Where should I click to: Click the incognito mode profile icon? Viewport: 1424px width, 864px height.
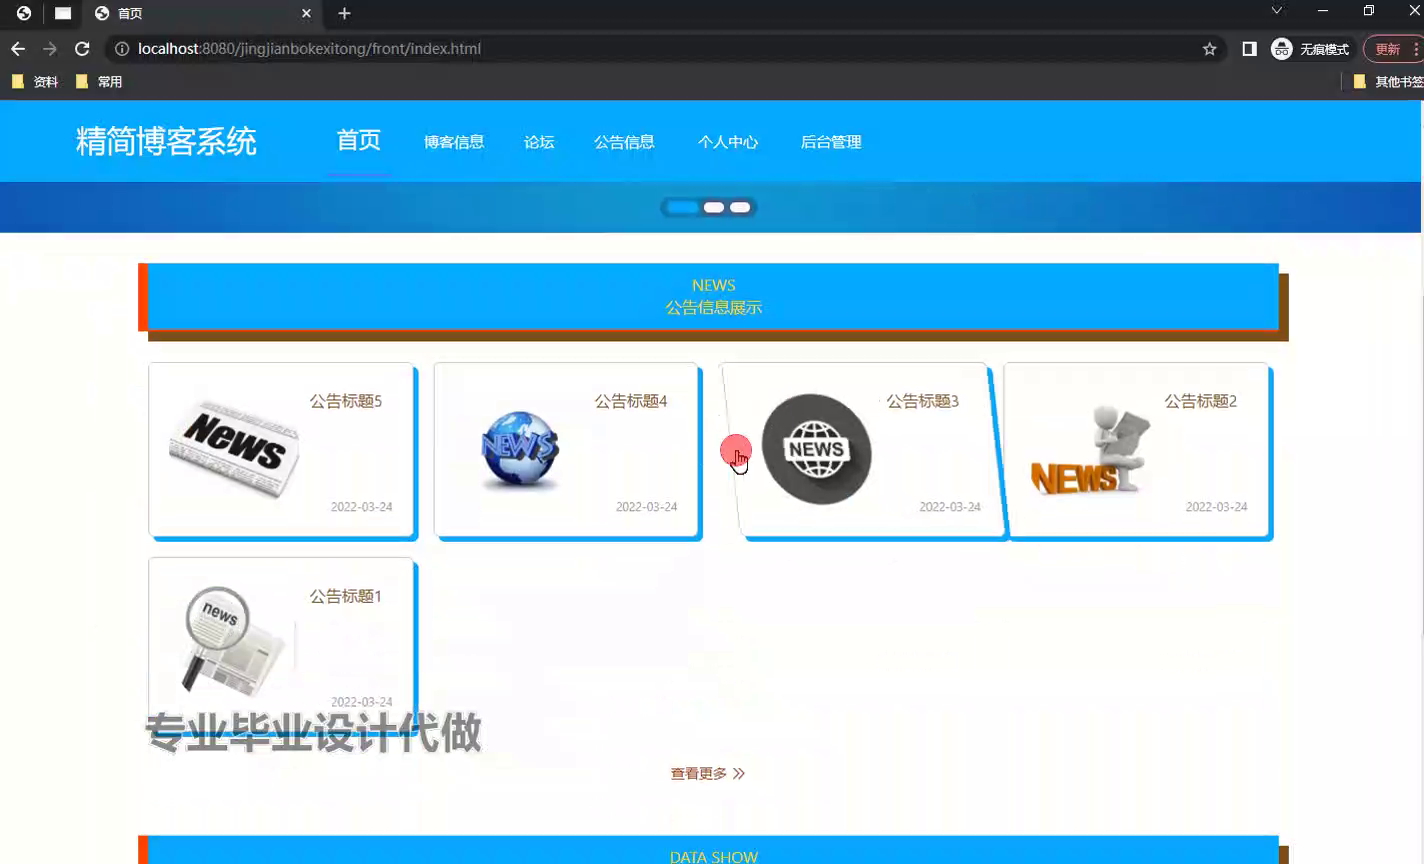(x=1282, y=48)
